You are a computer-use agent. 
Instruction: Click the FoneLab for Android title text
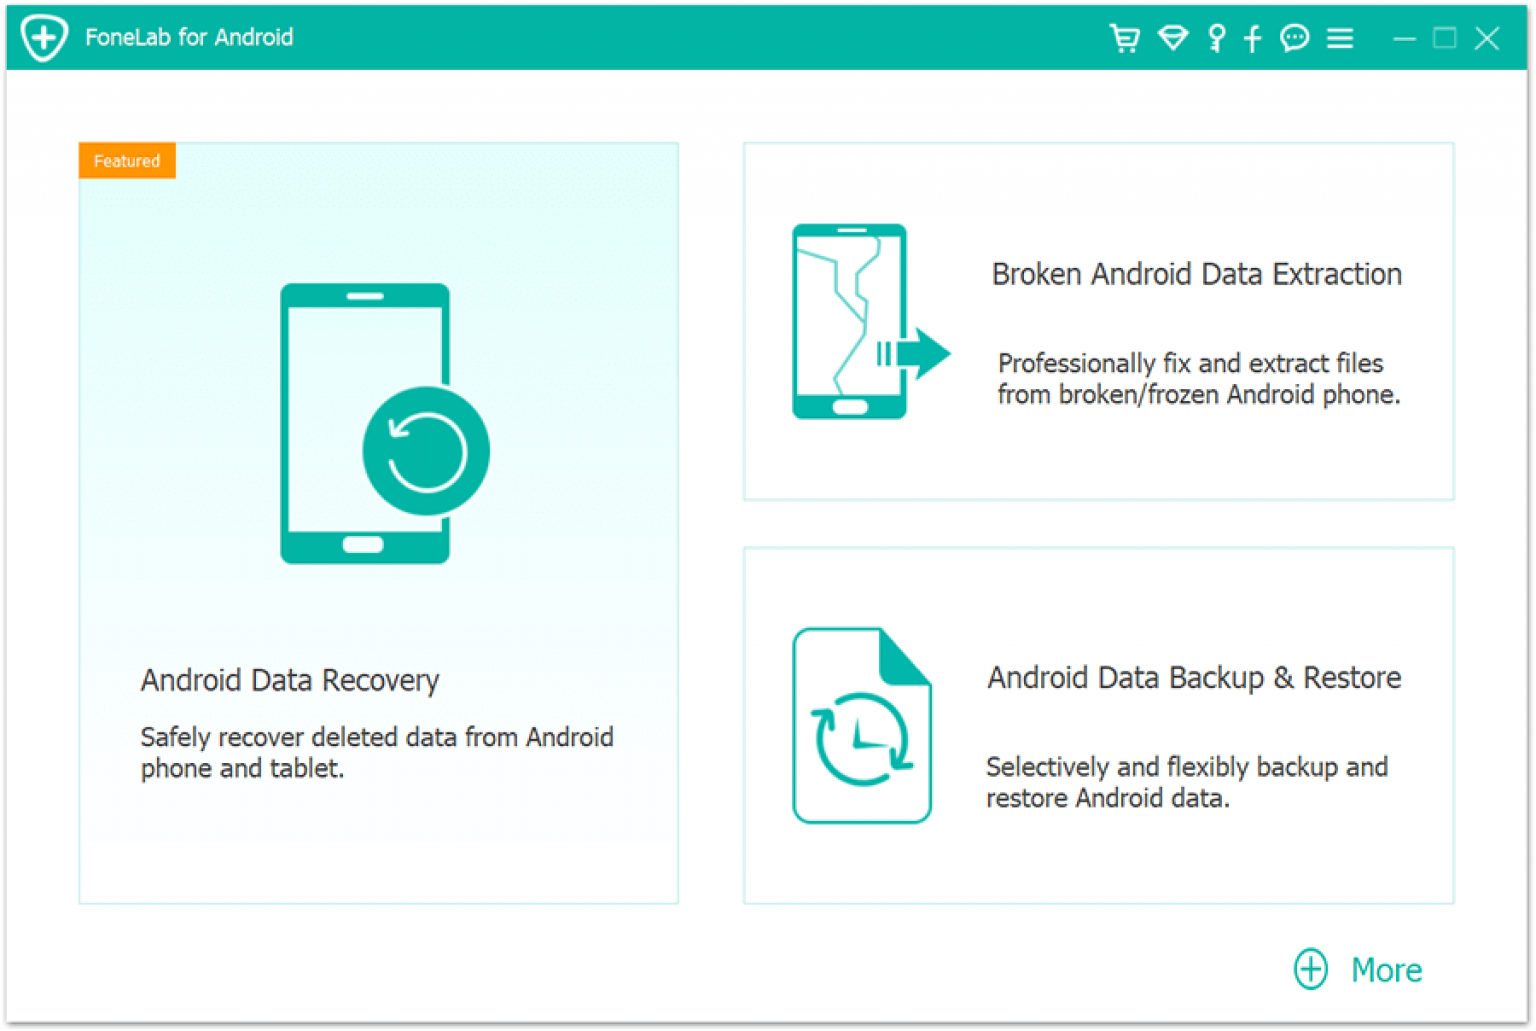189,37
